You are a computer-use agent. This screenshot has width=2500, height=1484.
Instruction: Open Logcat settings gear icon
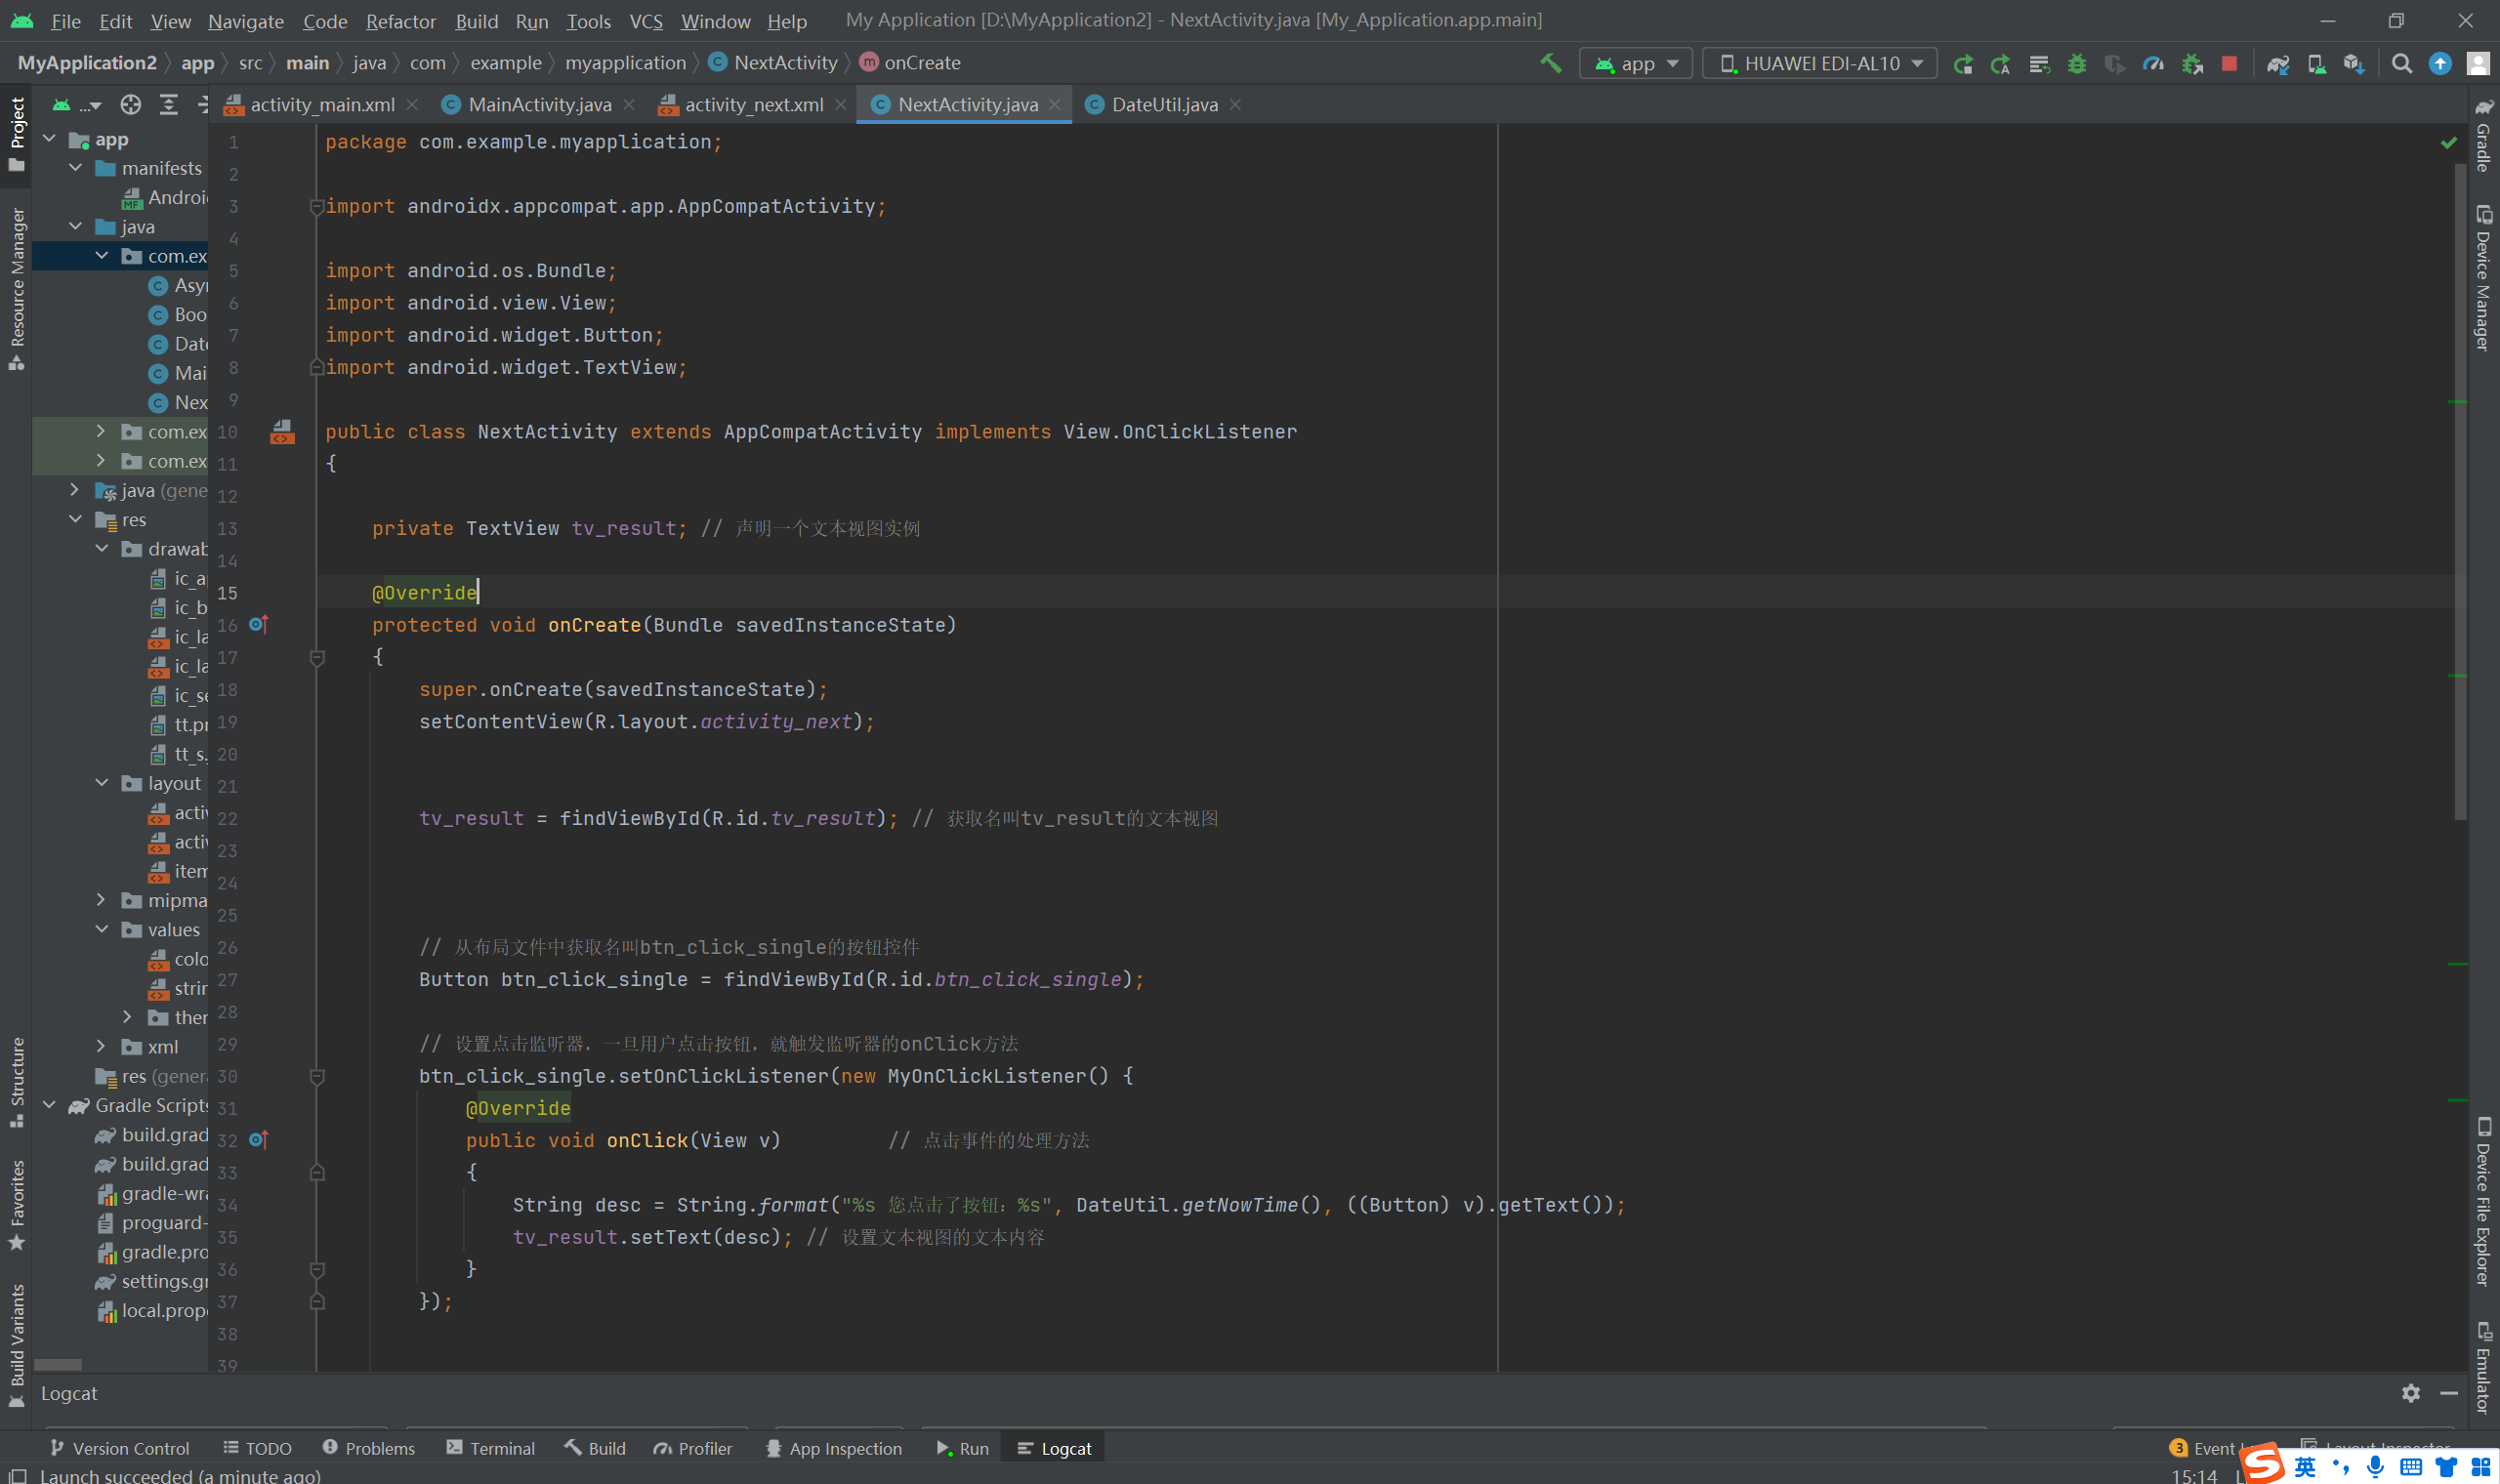2410,1393
